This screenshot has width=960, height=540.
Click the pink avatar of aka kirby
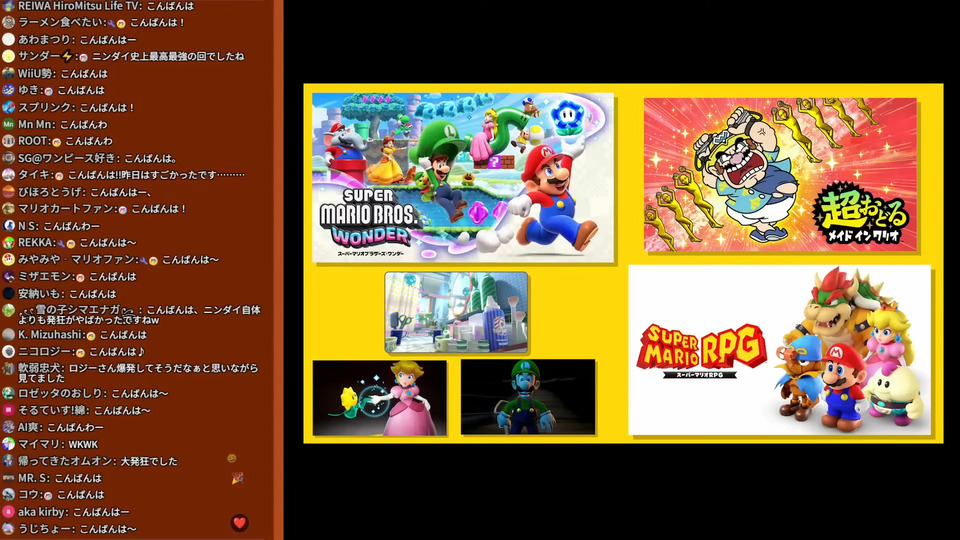[x=8, y=512]
